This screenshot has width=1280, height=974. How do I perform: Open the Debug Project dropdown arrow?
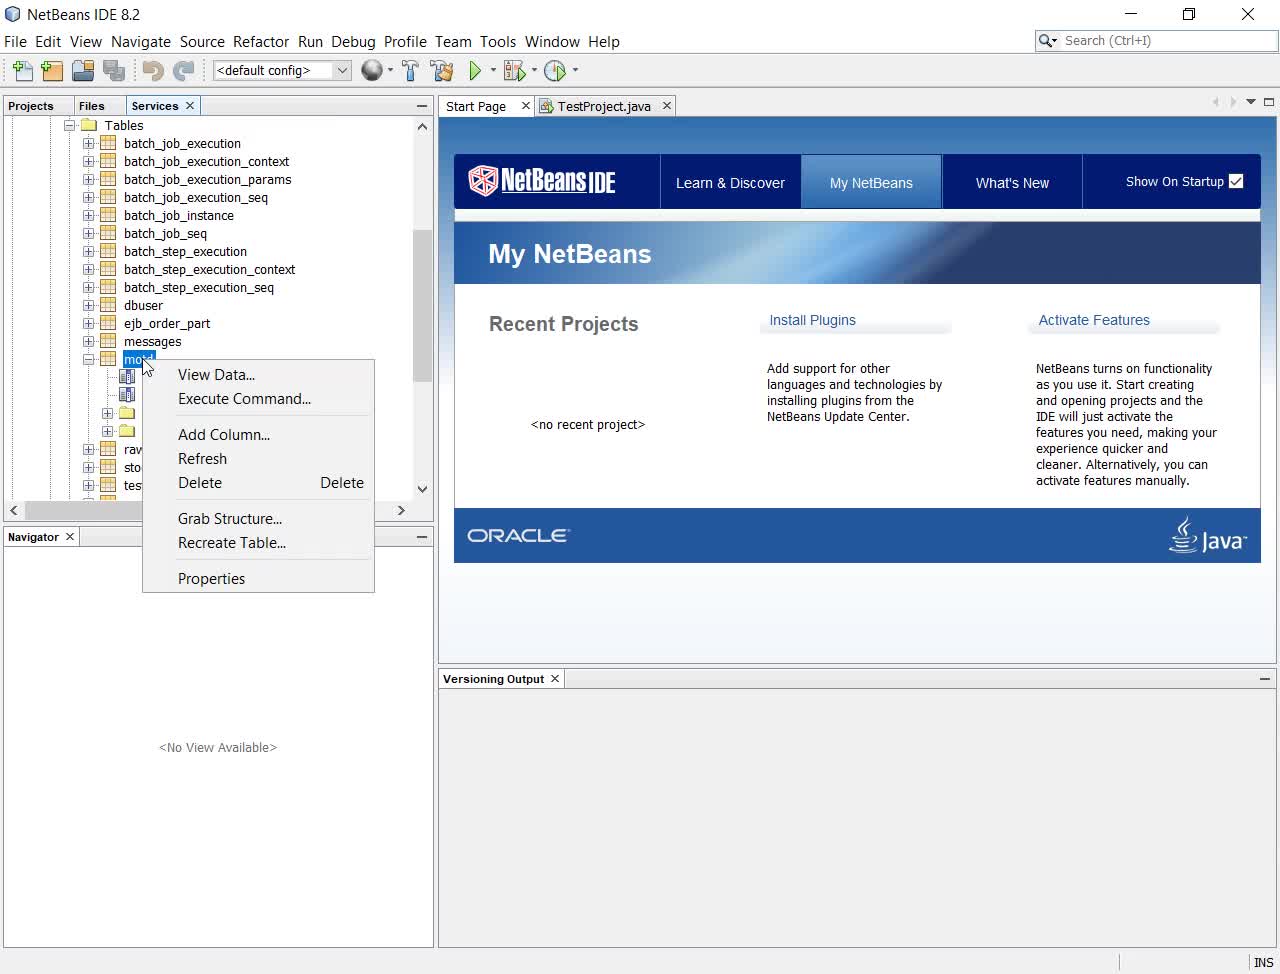(534, 70)
